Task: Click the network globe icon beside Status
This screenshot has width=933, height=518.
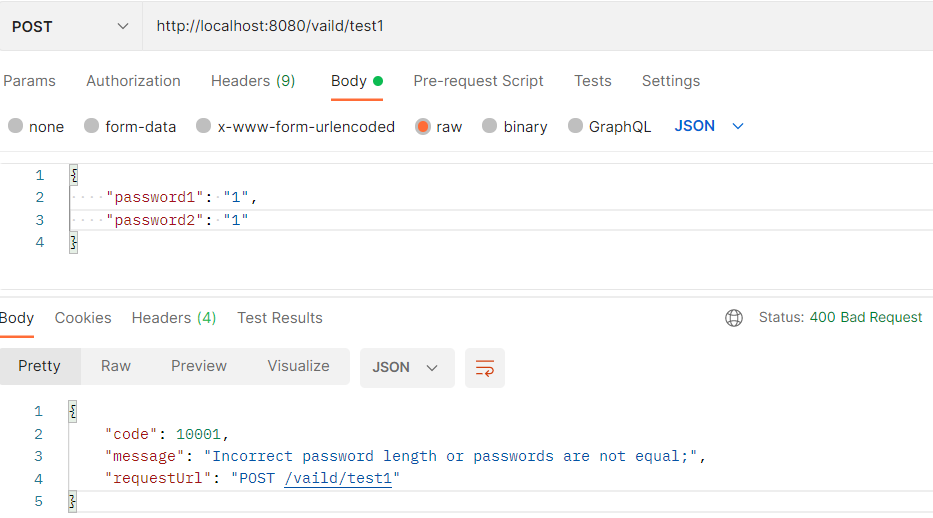Action: point(734,318)
